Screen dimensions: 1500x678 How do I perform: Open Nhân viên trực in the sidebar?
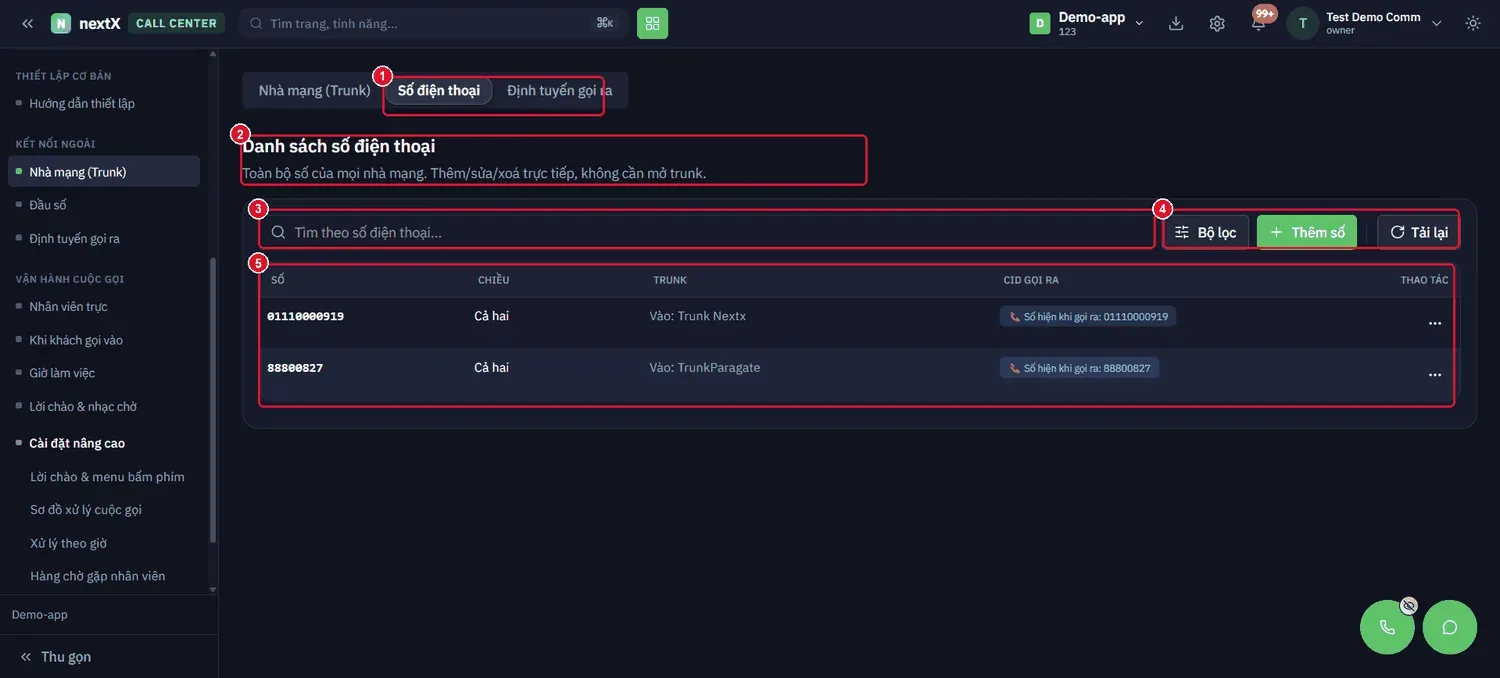(68, 306)
